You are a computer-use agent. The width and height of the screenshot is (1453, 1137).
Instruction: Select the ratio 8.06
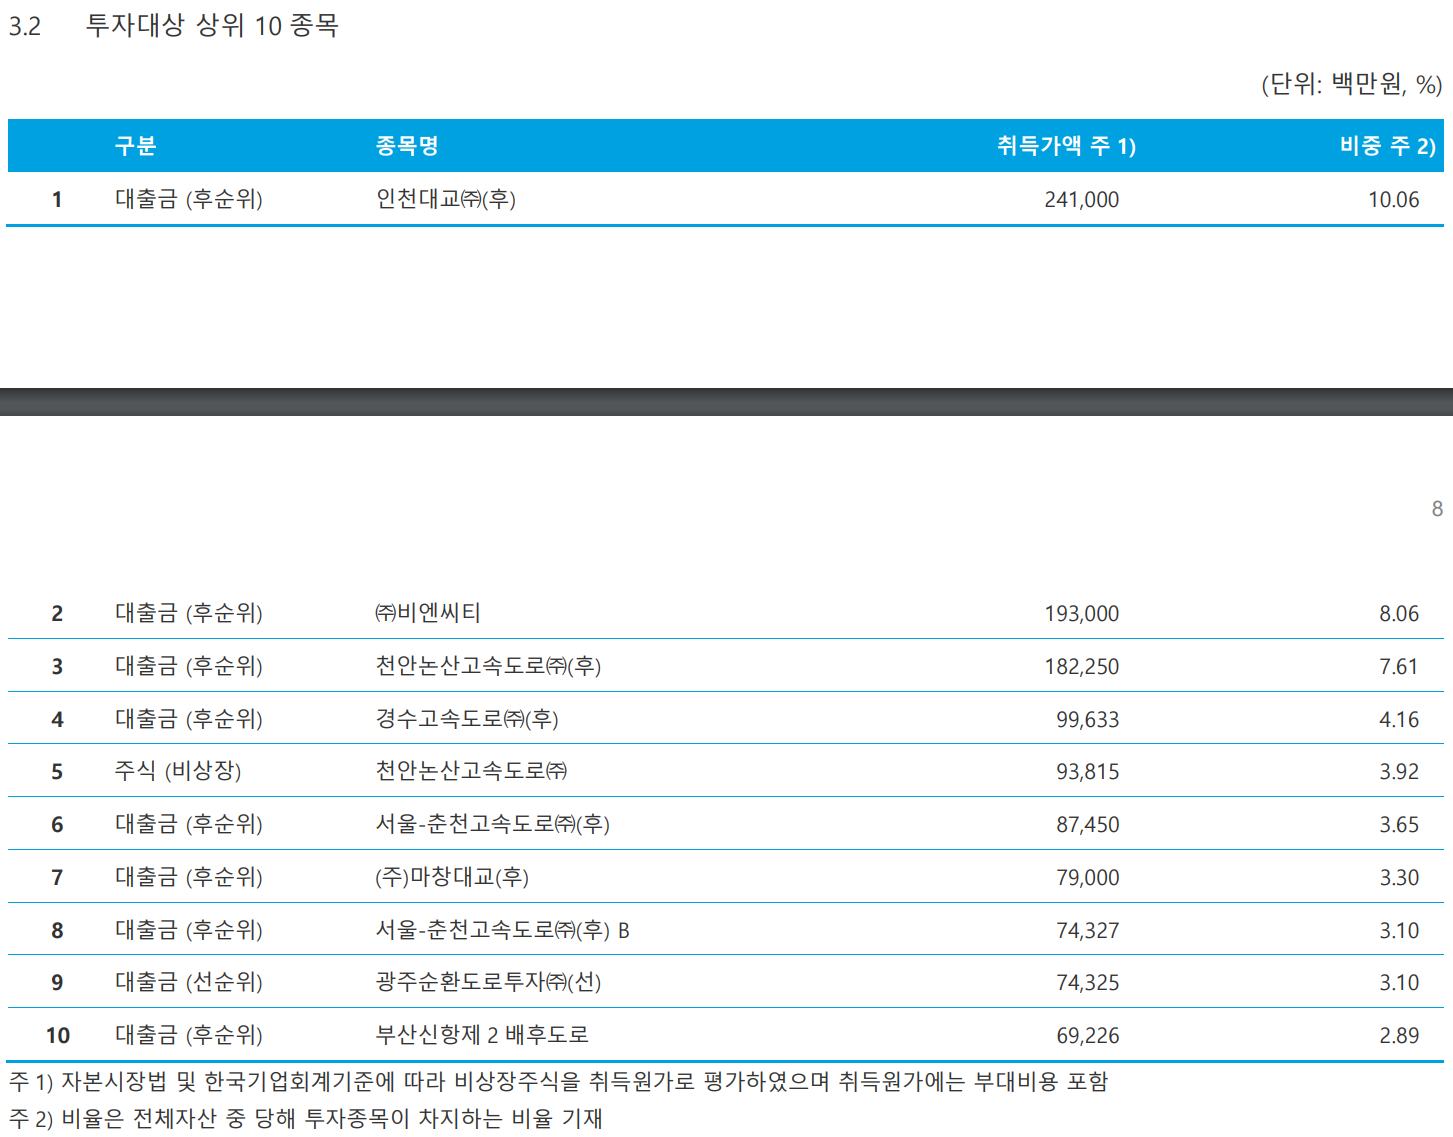click(1399, 614)
